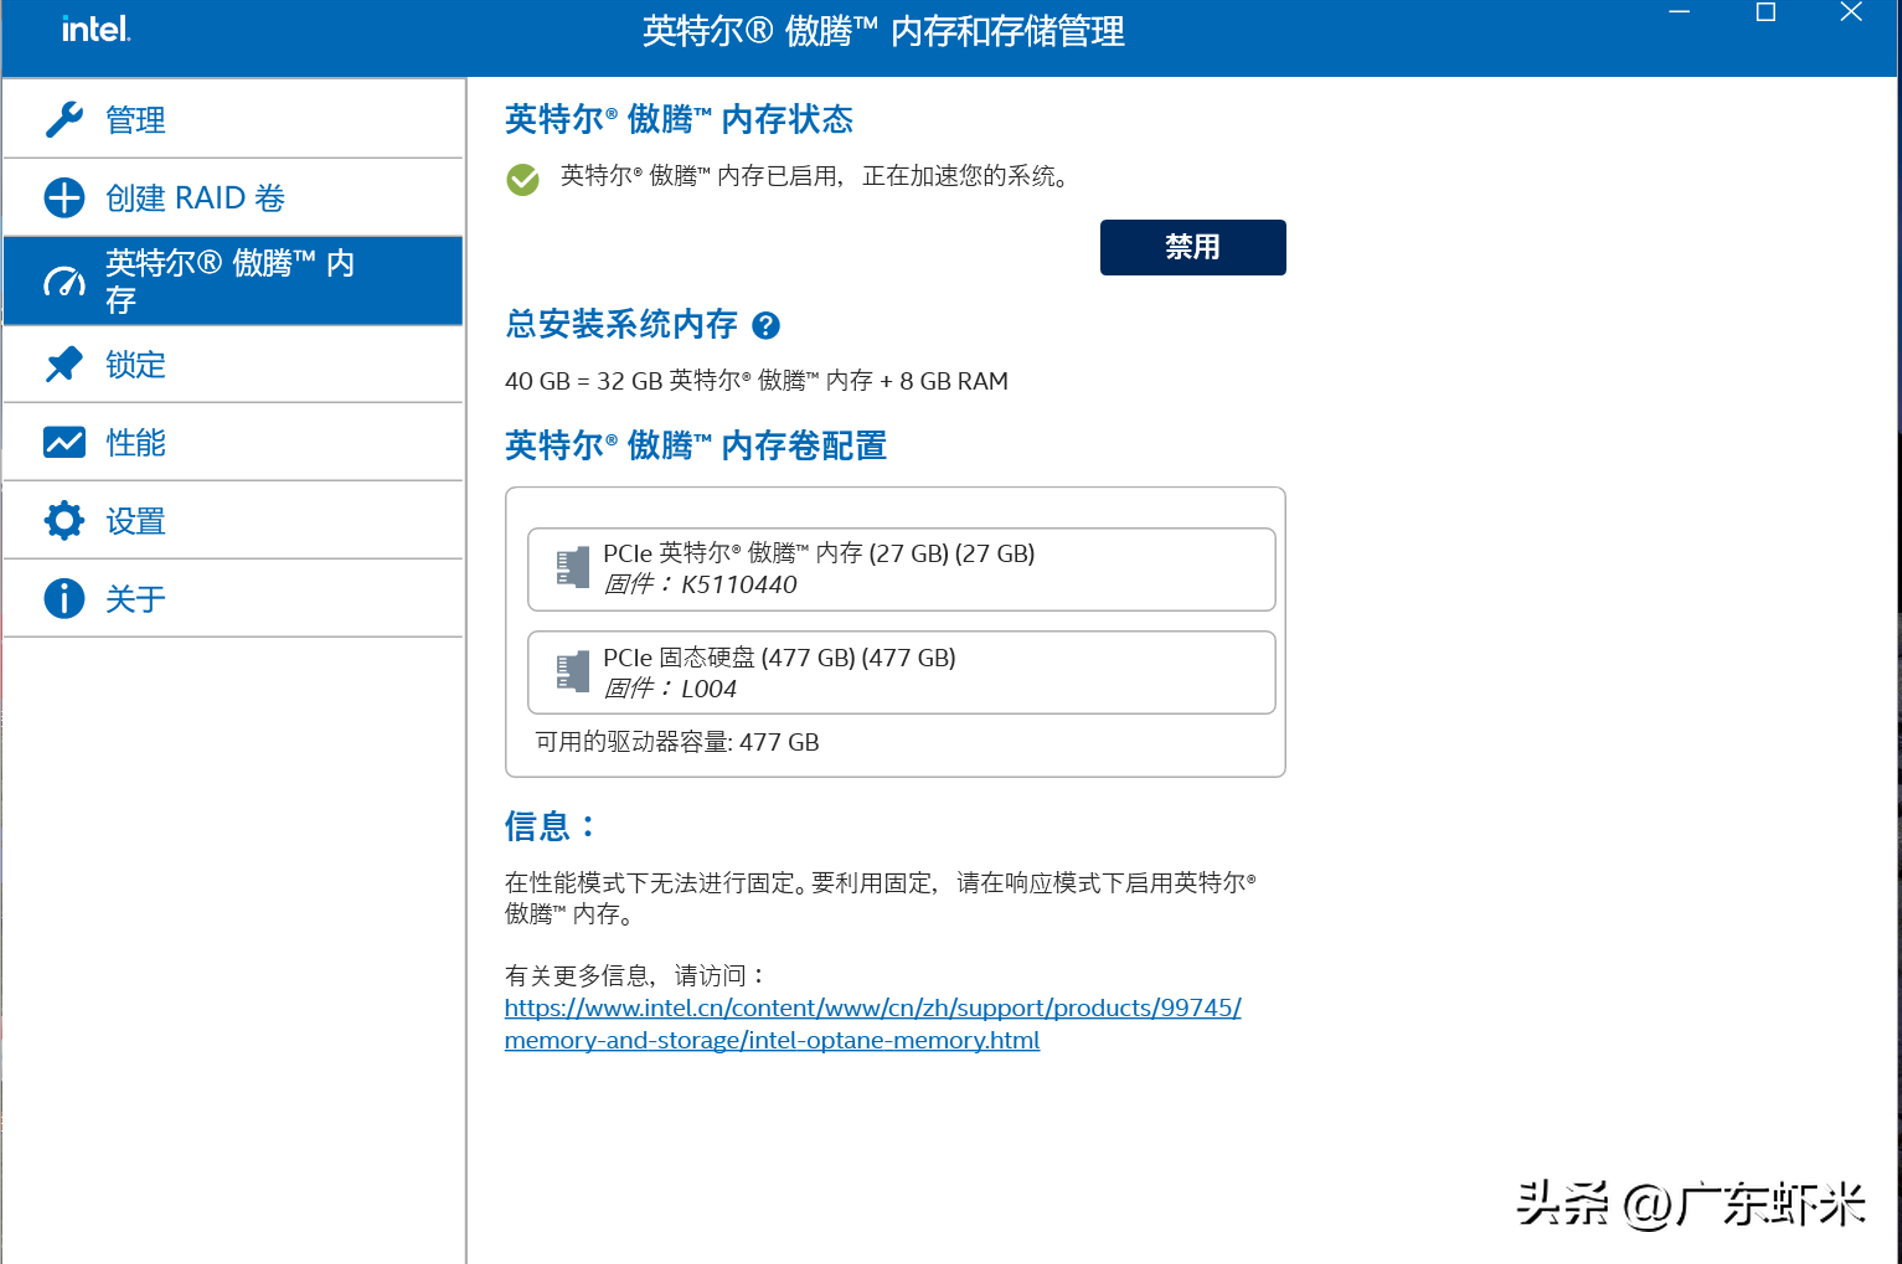
Task: Select the PCIe 傲腾 内存 (27 GB) row
Action: (901, 569)
